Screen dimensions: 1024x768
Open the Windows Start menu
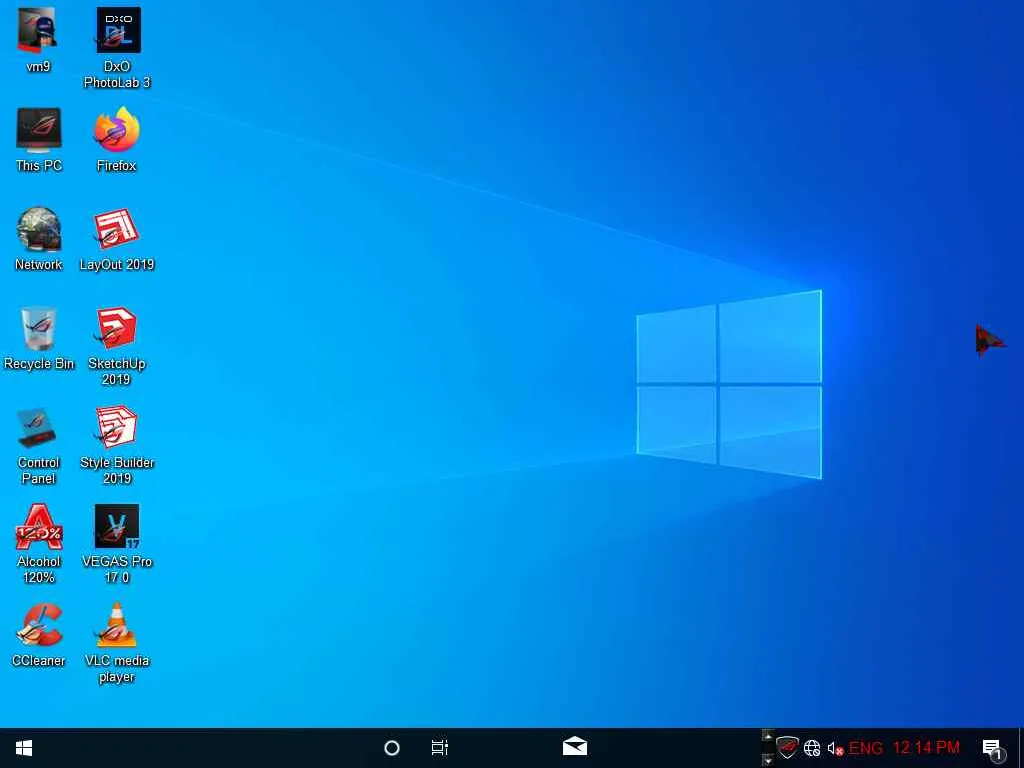(24, 748)
